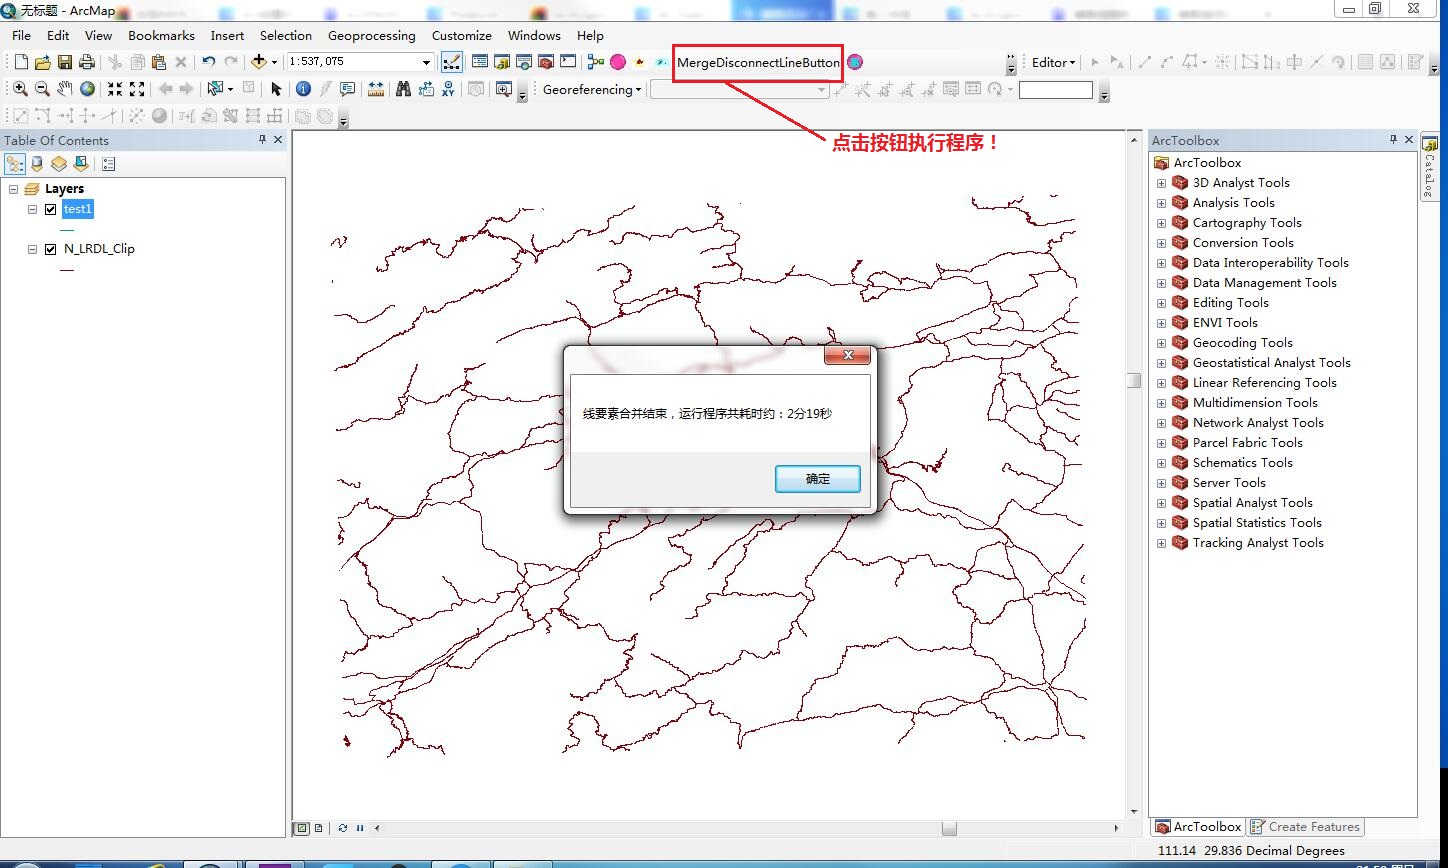
Task: Open an existing map document
Action: (x=43, y=62)
